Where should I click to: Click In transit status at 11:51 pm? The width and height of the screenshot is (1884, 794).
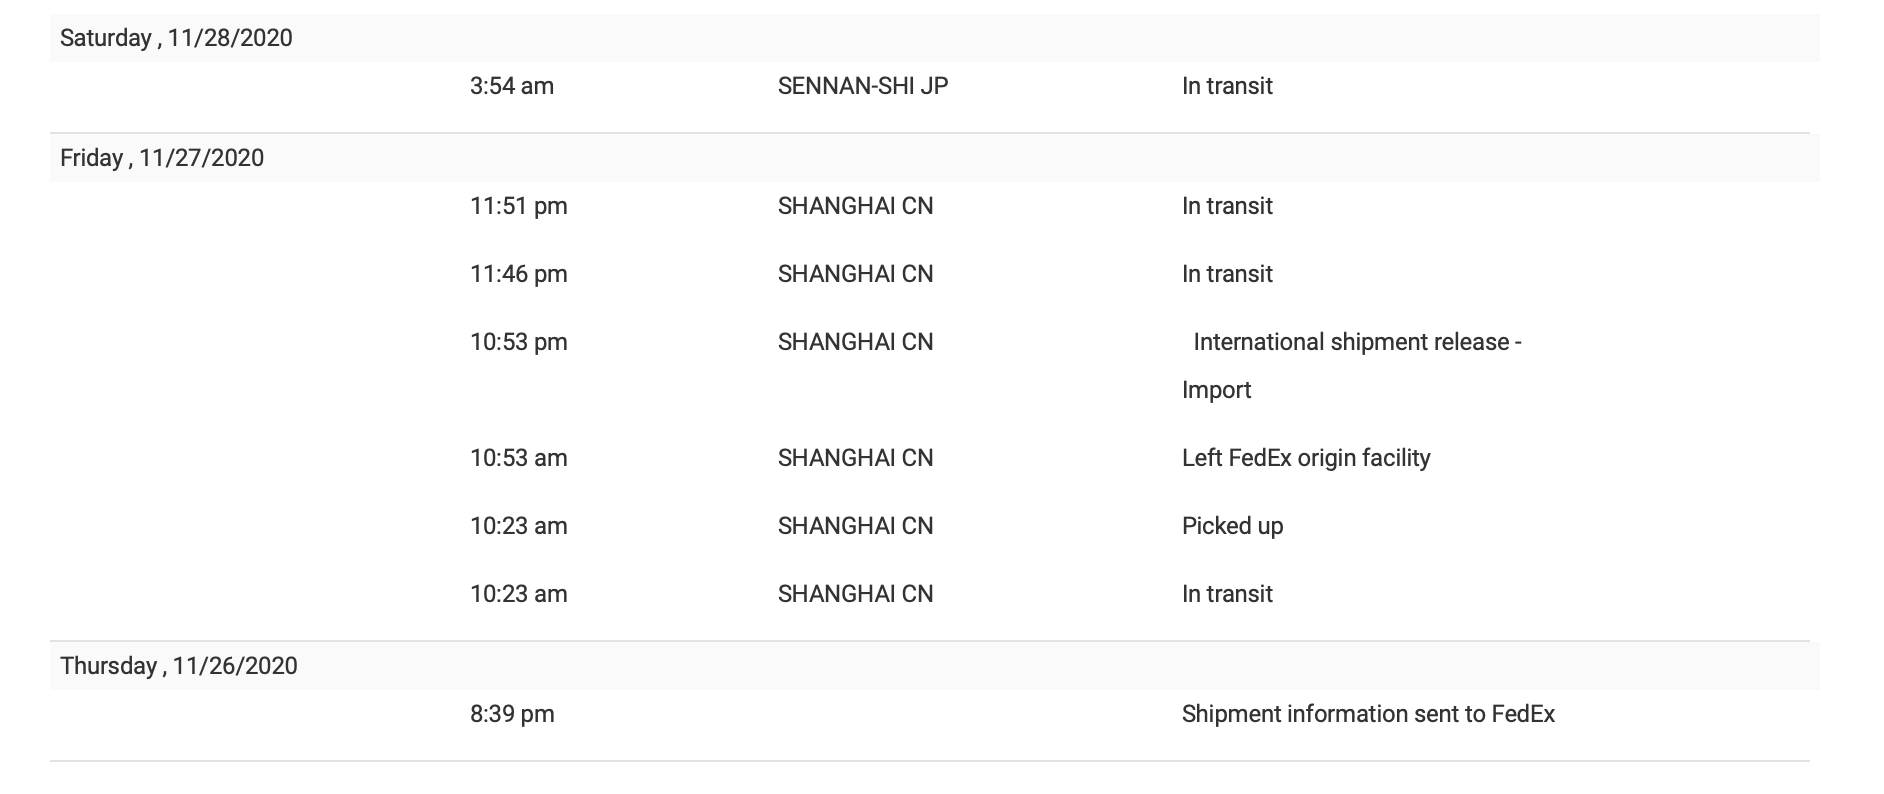point(1227,206)
